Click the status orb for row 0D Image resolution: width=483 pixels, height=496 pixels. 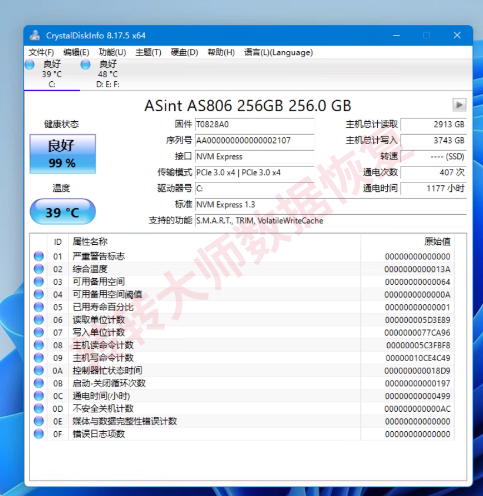tap(39, 408)
